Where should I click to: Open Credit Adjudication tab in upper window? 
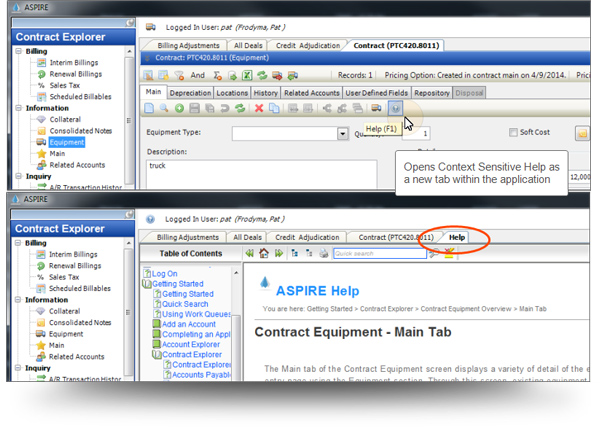pyautogui.click(x=308, y=46)
